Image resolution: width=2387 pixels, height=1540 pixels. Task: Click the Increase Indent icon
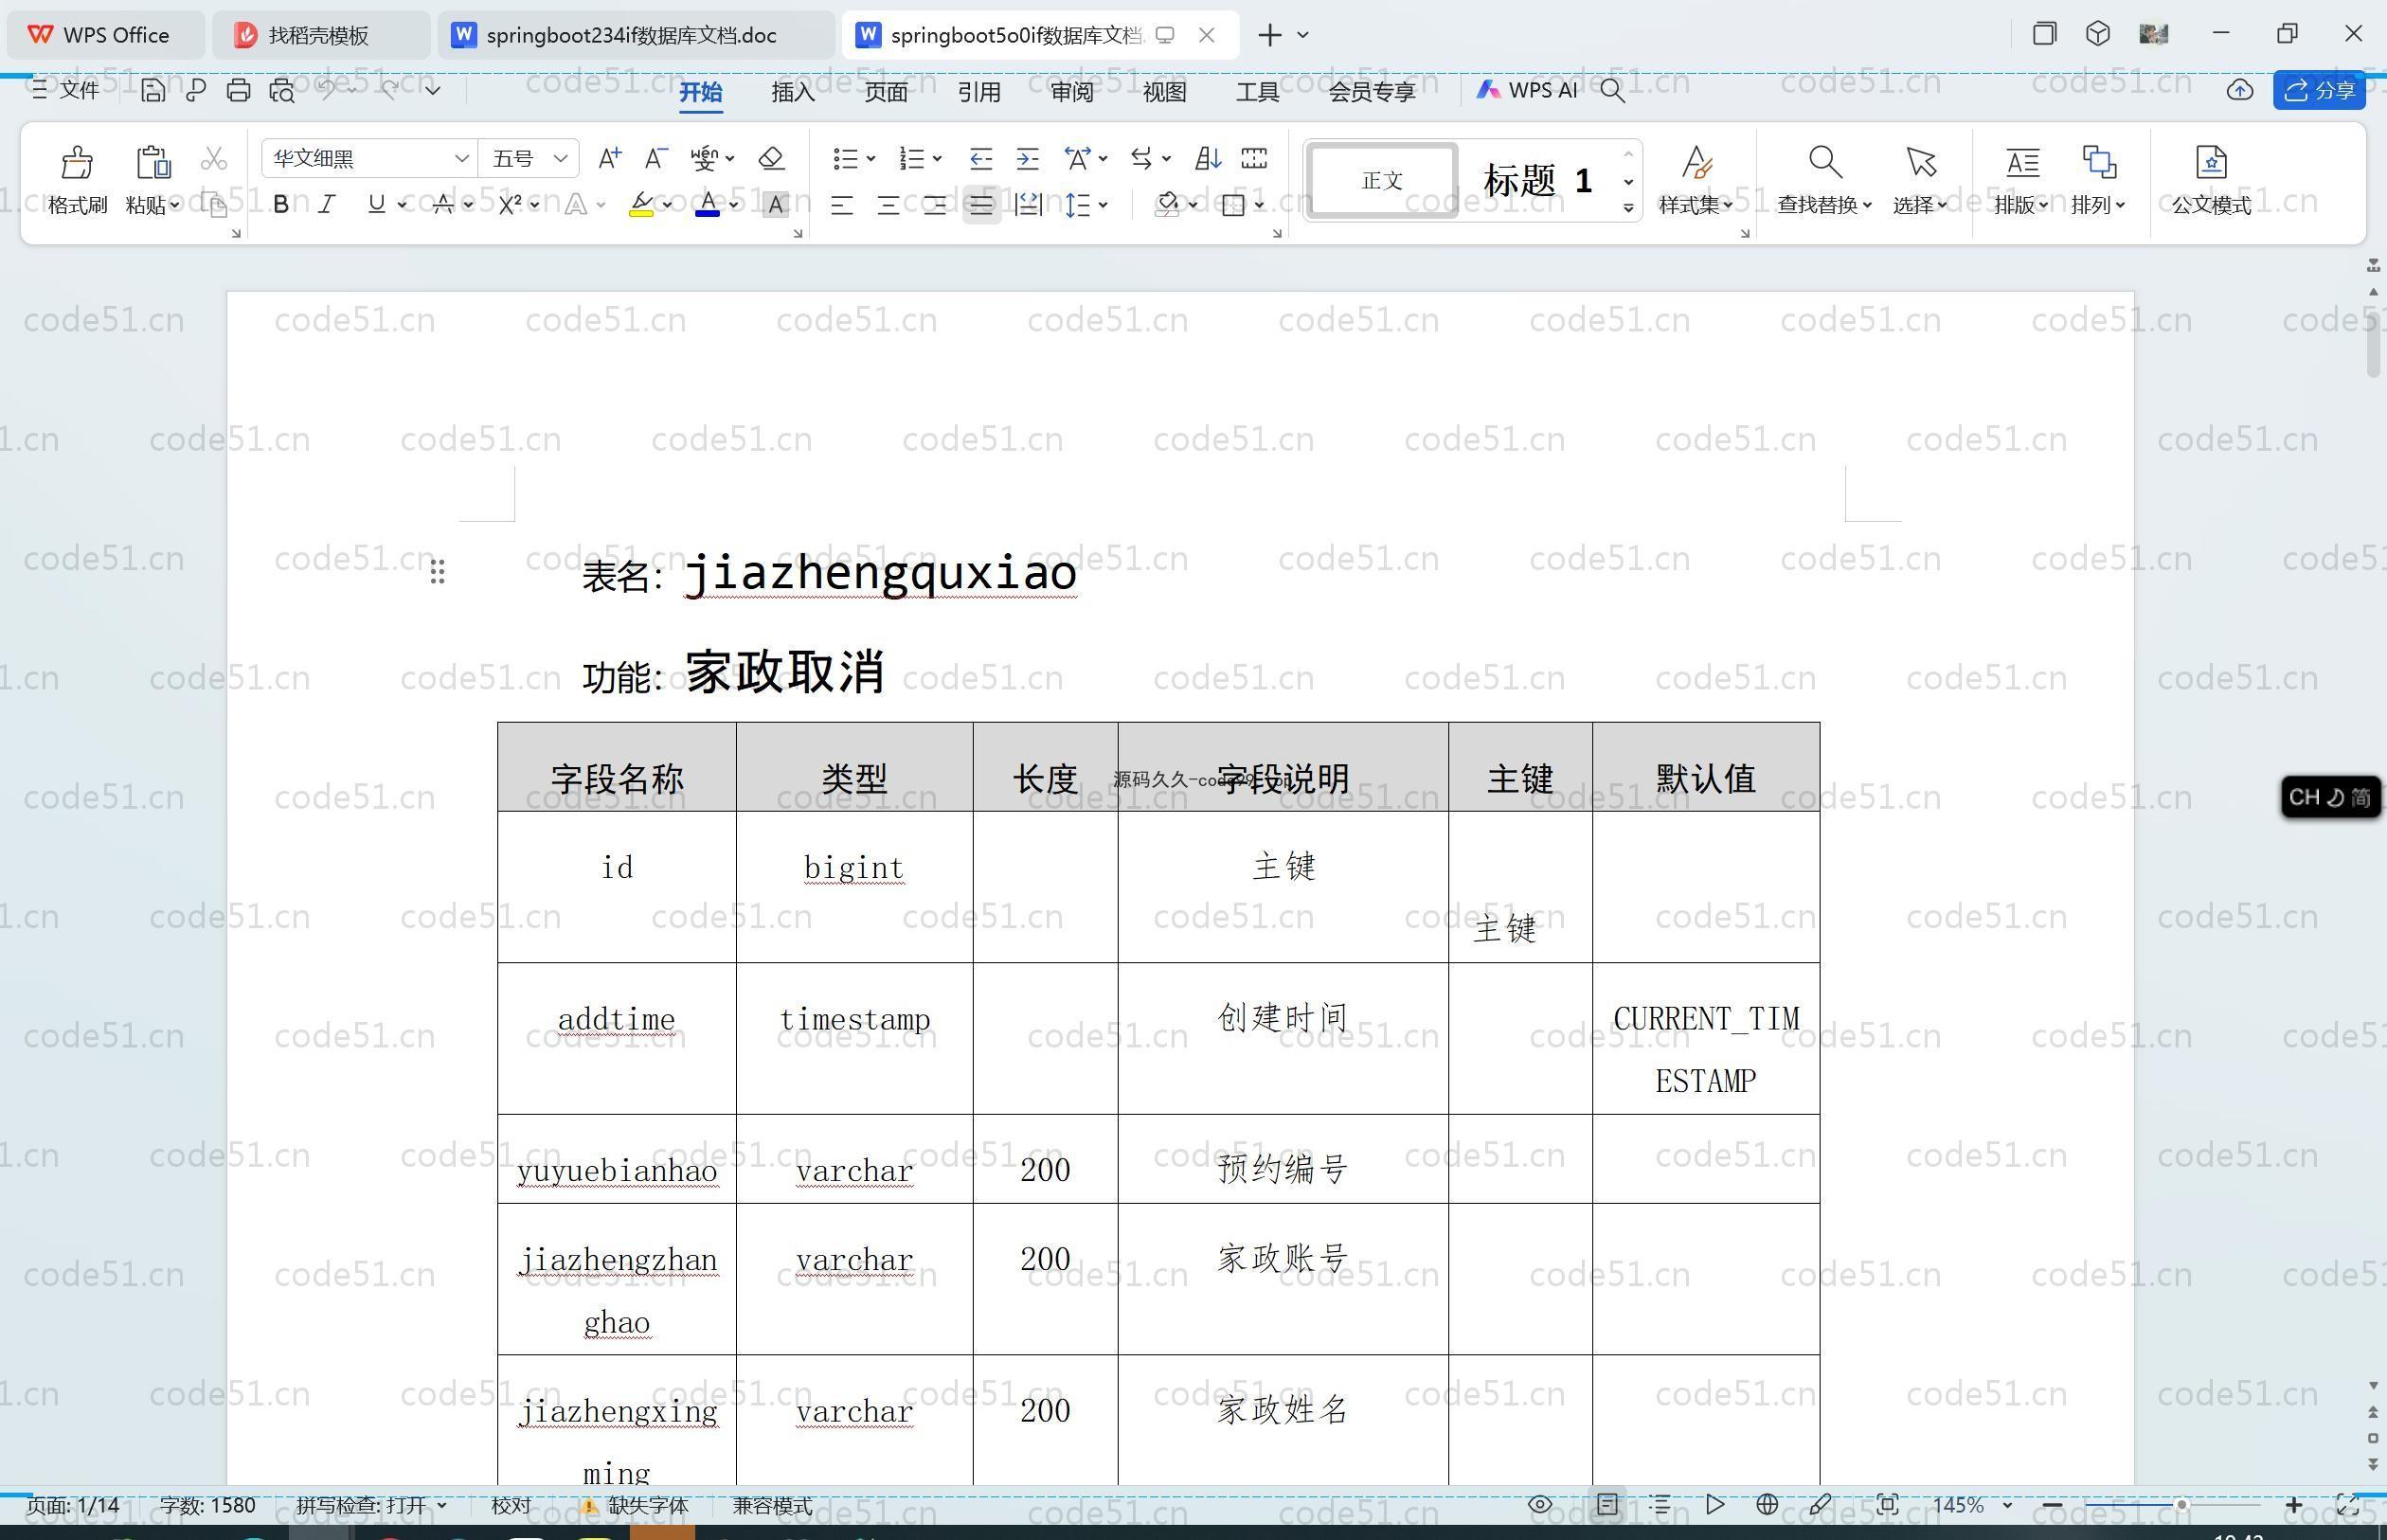(1027, 158)
